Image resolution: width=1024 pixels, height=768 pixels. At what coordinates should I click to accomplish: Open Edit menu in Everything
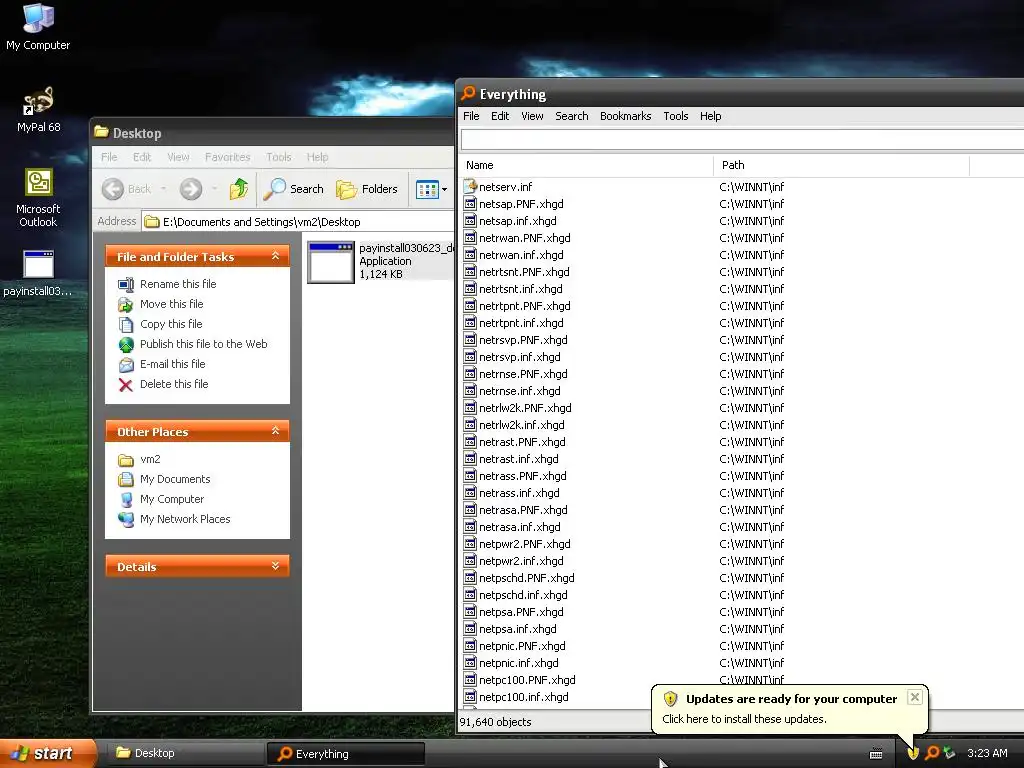point(500,116)
